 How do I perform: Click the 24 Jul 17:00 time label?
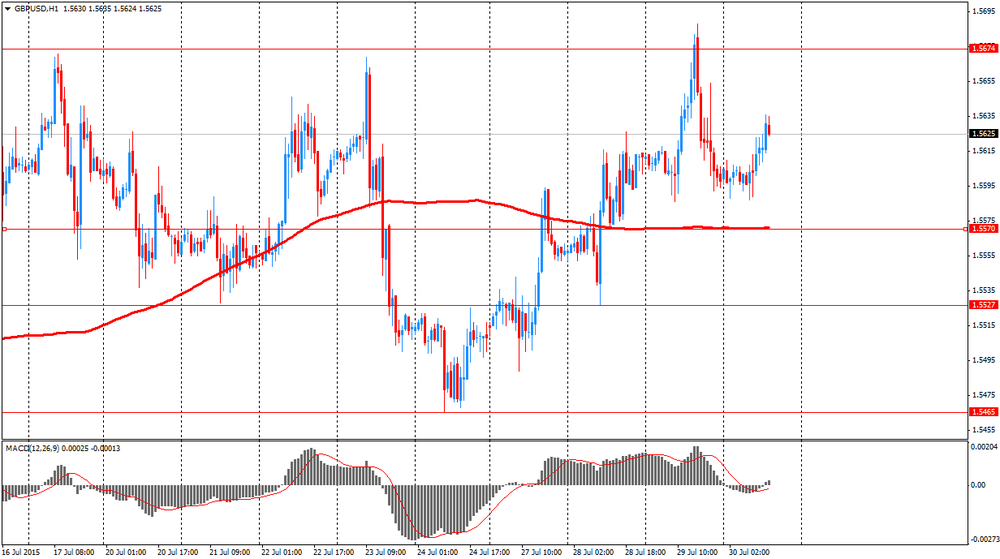[489, 552]
